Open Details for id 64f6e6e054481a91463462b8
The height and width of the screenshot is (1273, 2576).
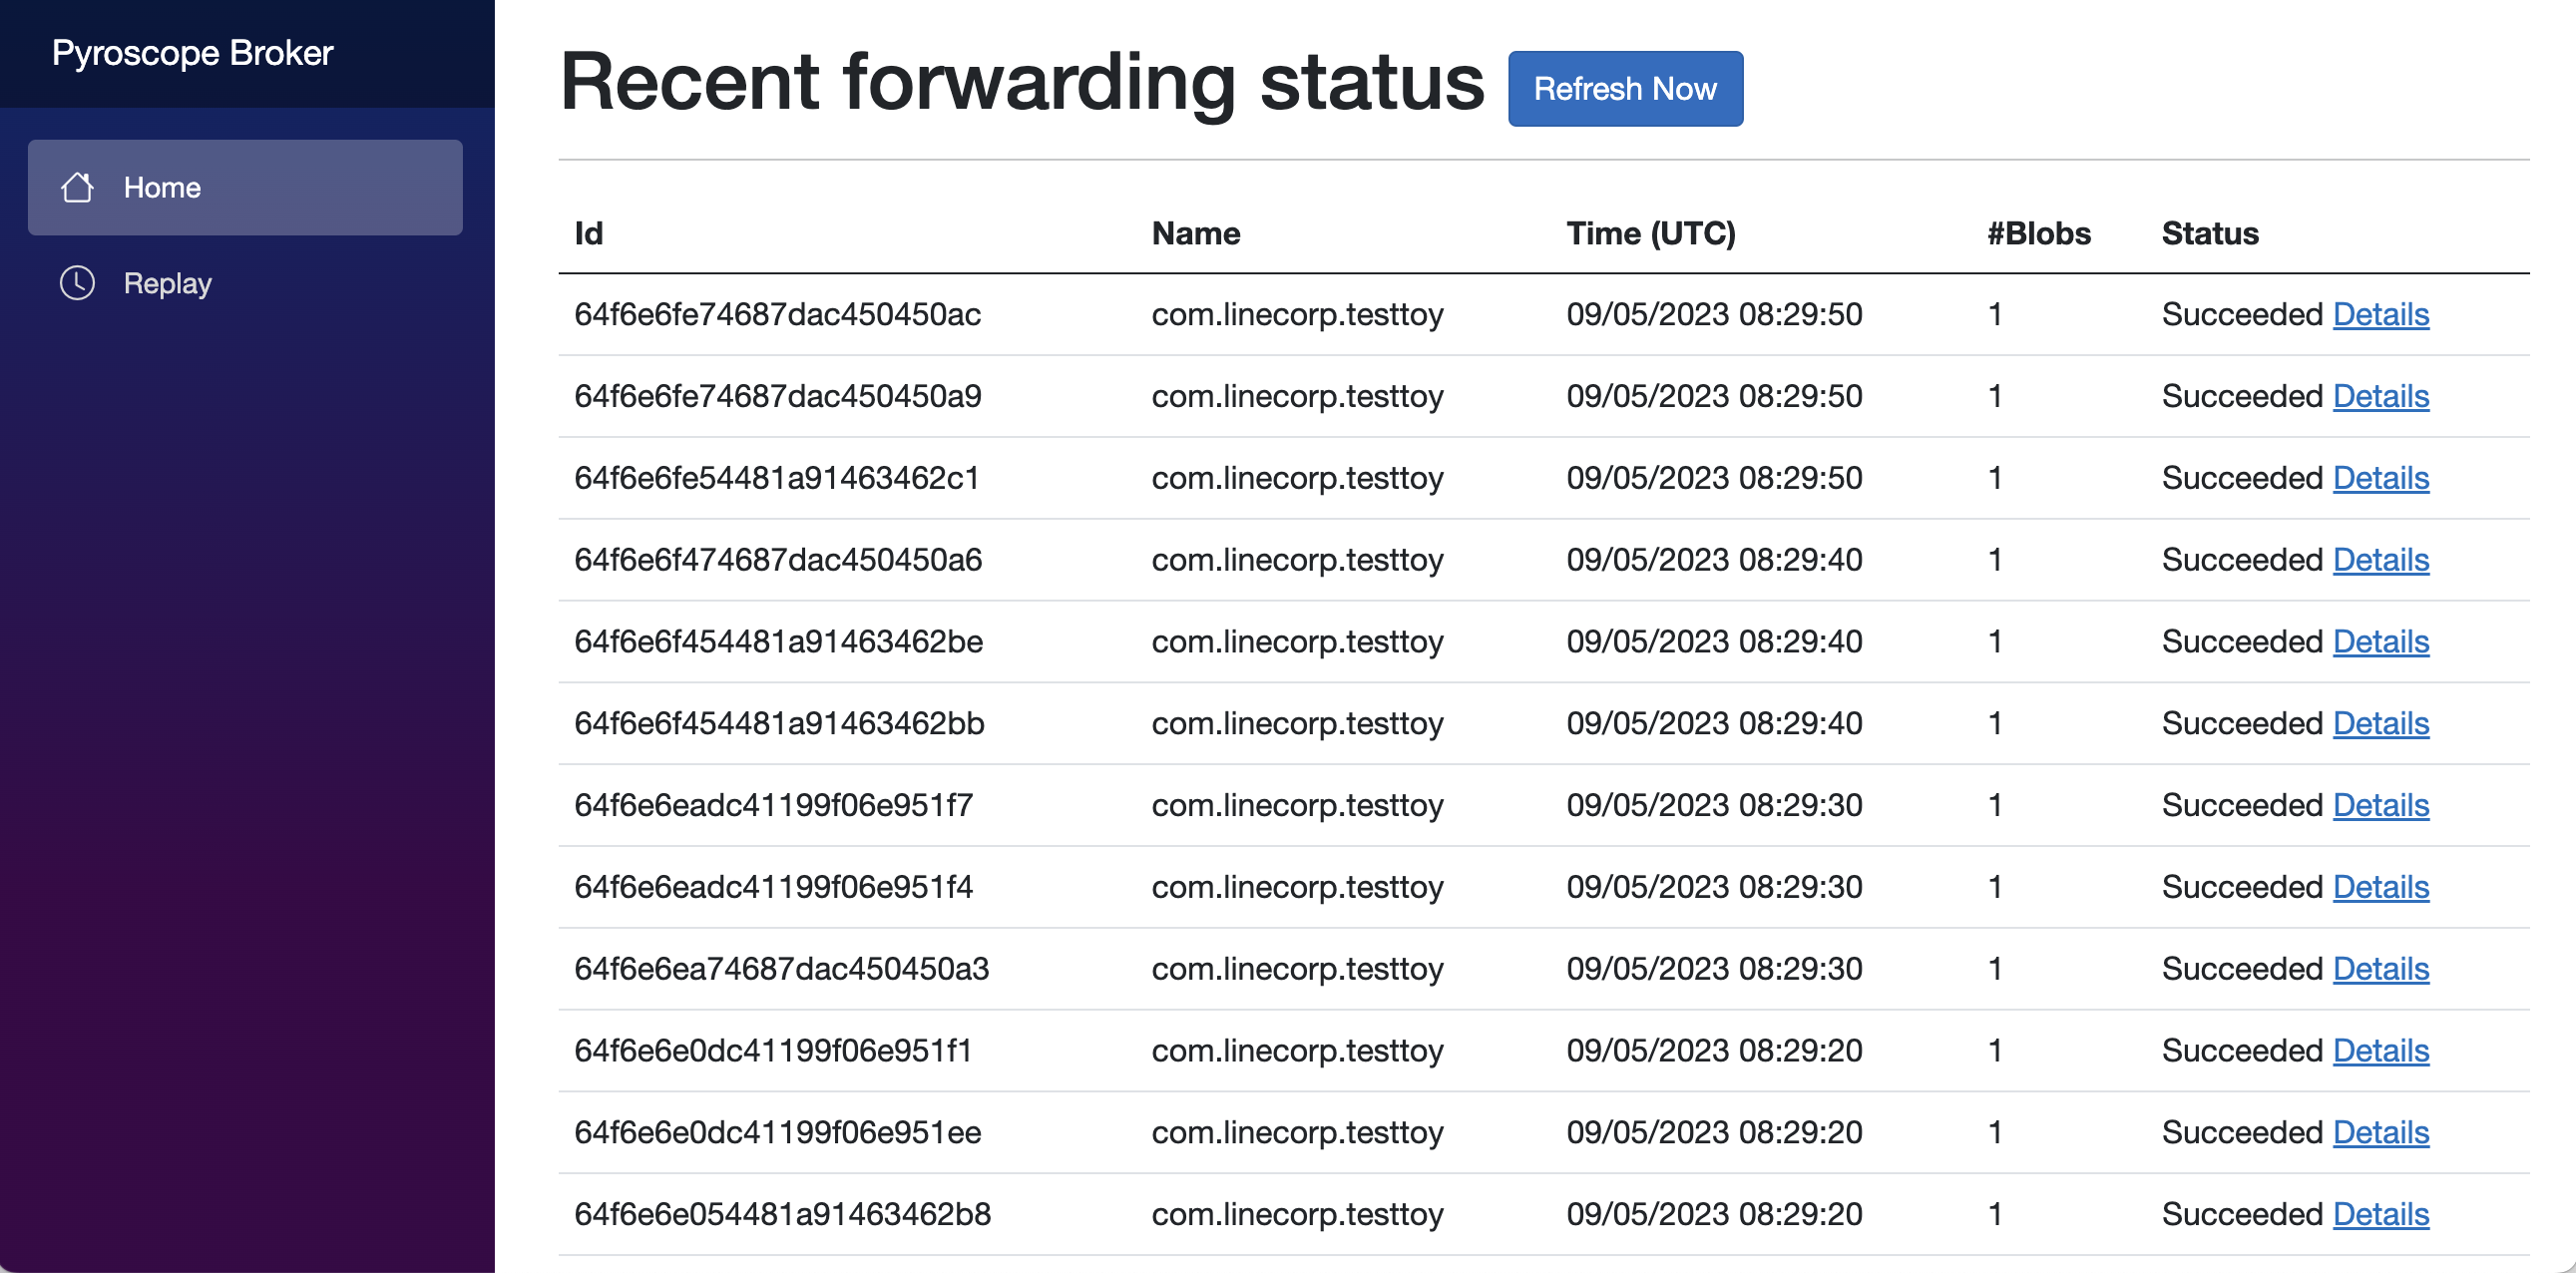pyautogui.click(x=2380, y=1214)
